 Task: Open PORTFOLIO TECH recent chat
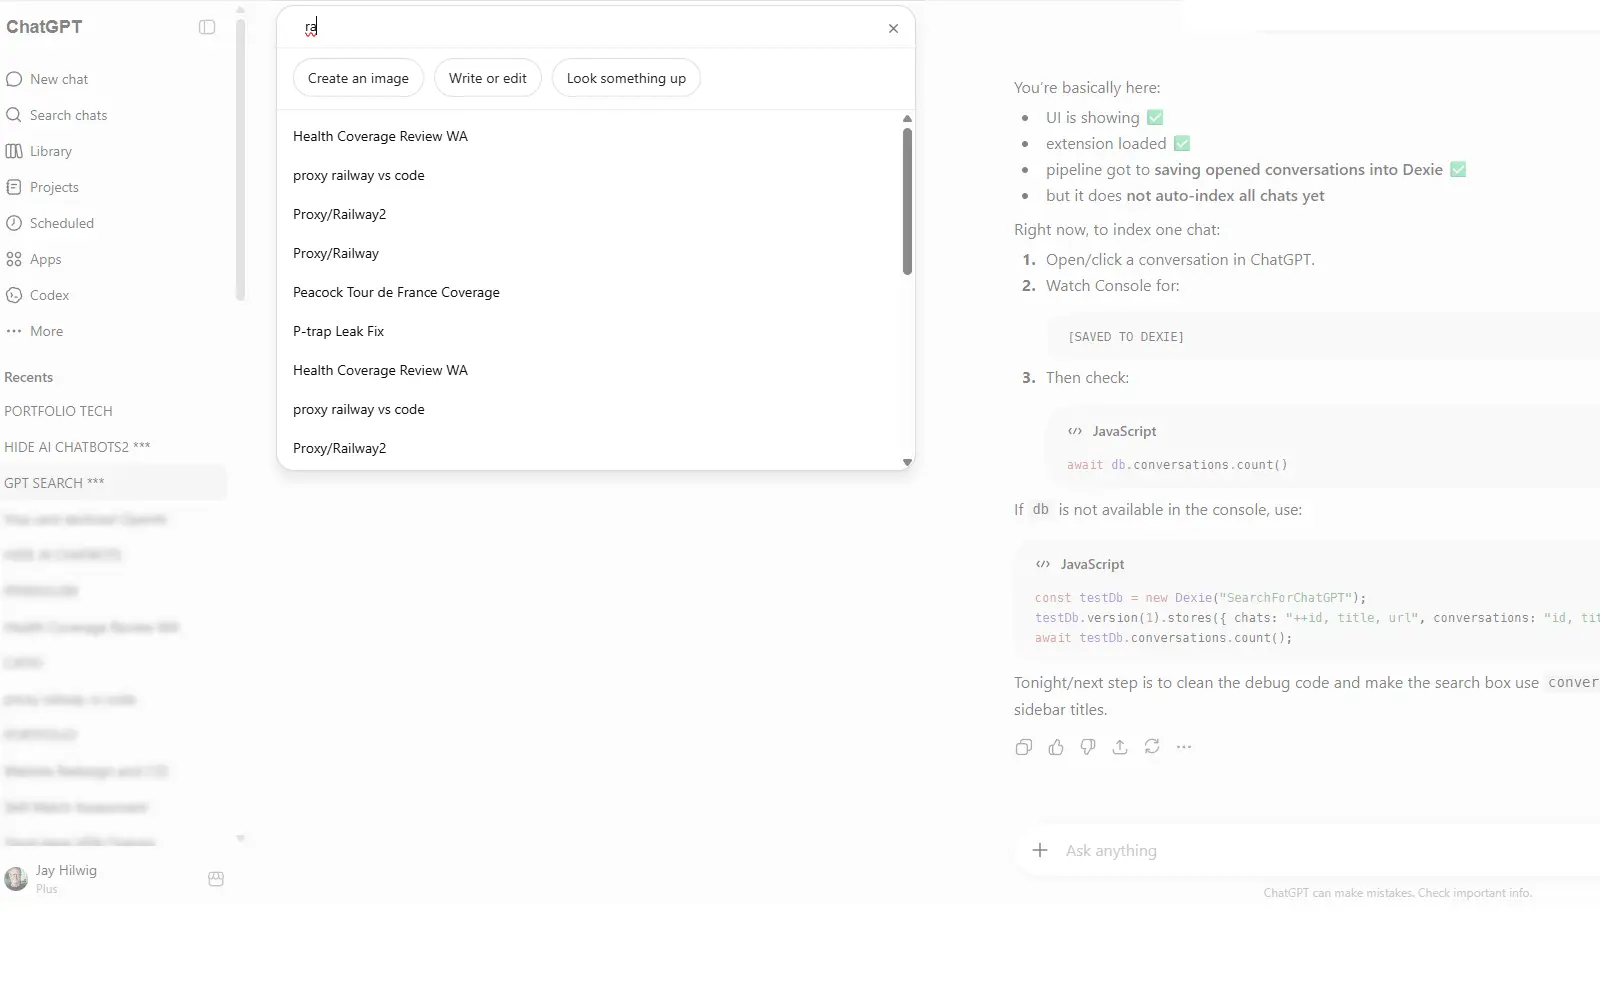(58, 411)
